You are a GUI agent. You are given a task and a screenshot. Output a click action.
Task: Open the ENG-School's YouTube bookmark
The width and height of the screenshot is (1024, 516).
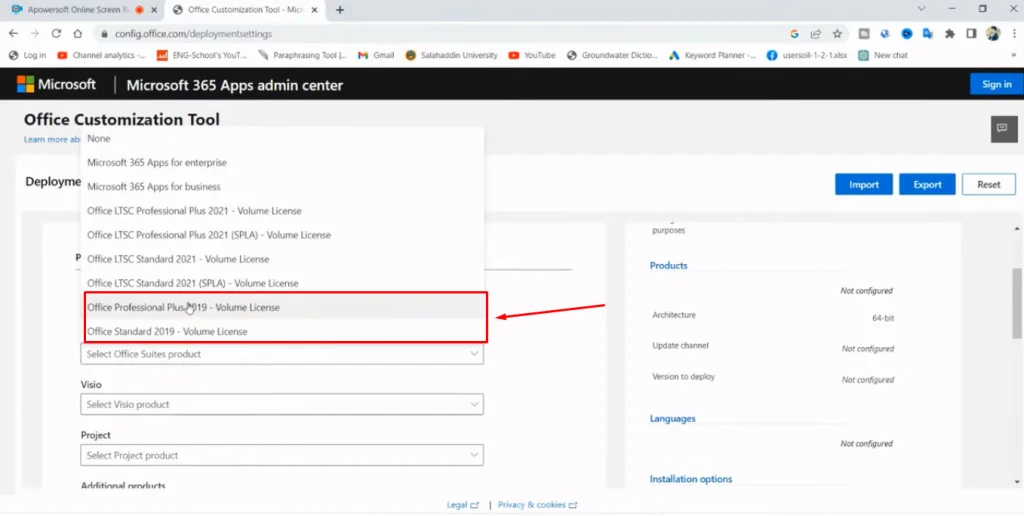[202, 56]
